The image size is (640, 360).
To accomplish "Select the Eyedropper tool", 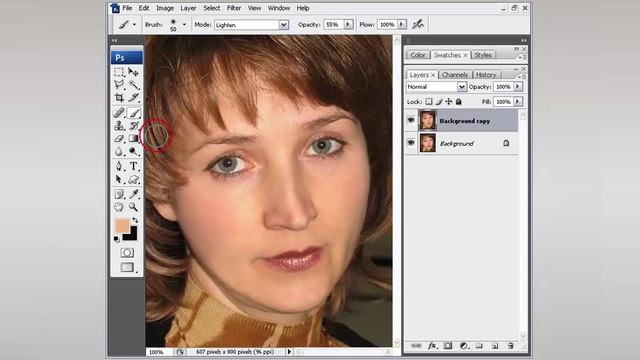I will [x=133, y=194].
